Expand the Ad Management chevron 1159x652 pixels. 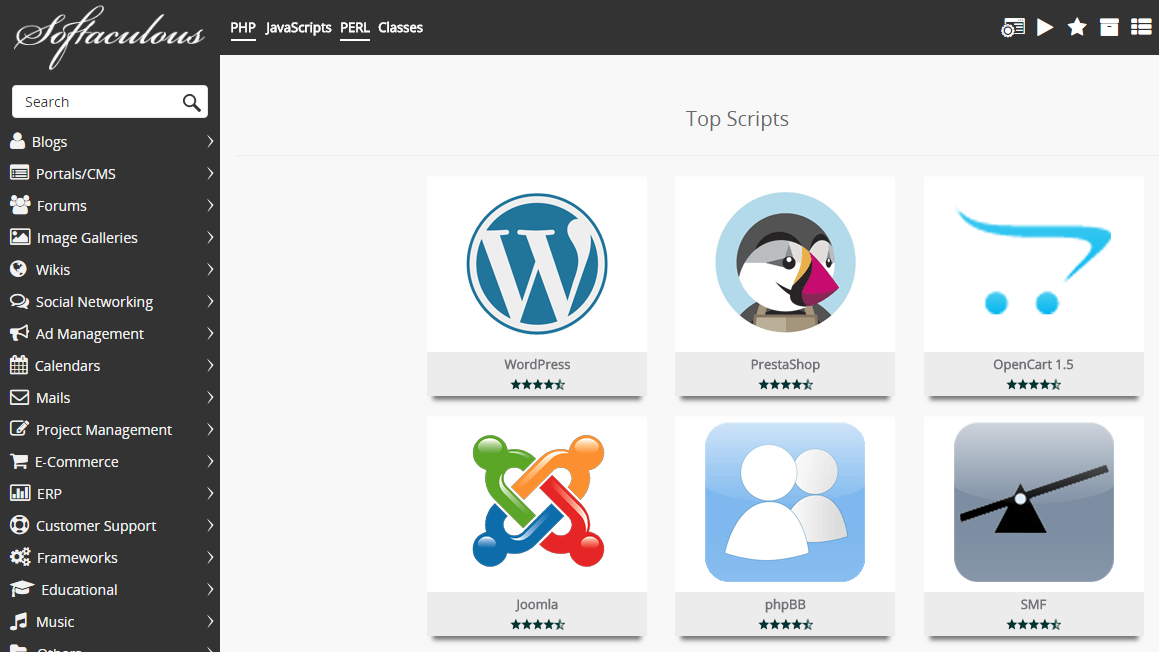(210, 333)
